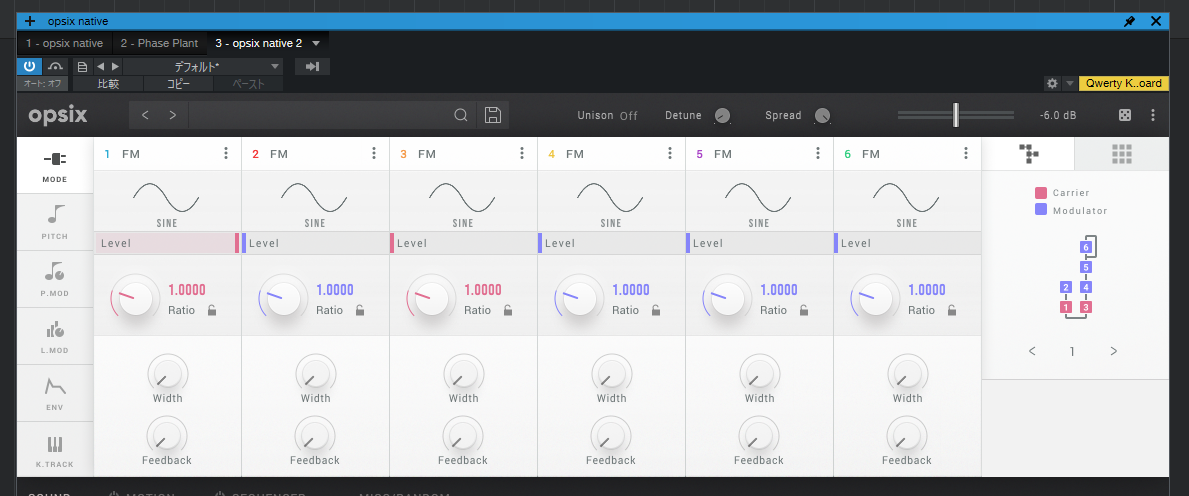Screen dimensions: 1189x496
Task: Click the コピー copy button
Action: tap(178, 85)
